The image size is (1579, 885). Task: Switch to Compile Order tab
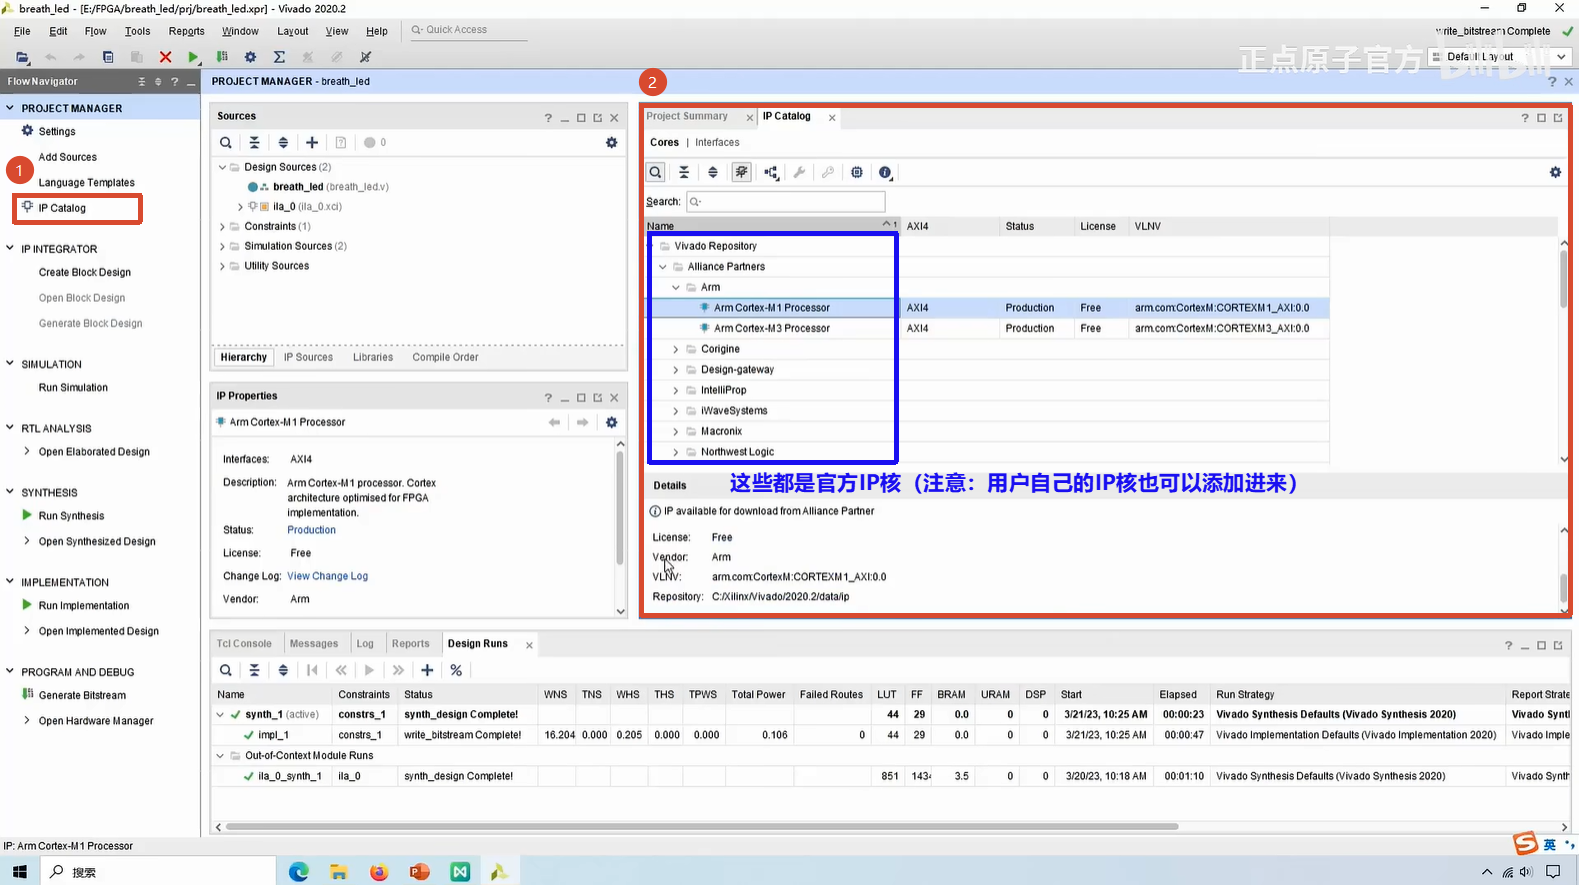pos(445,357)
